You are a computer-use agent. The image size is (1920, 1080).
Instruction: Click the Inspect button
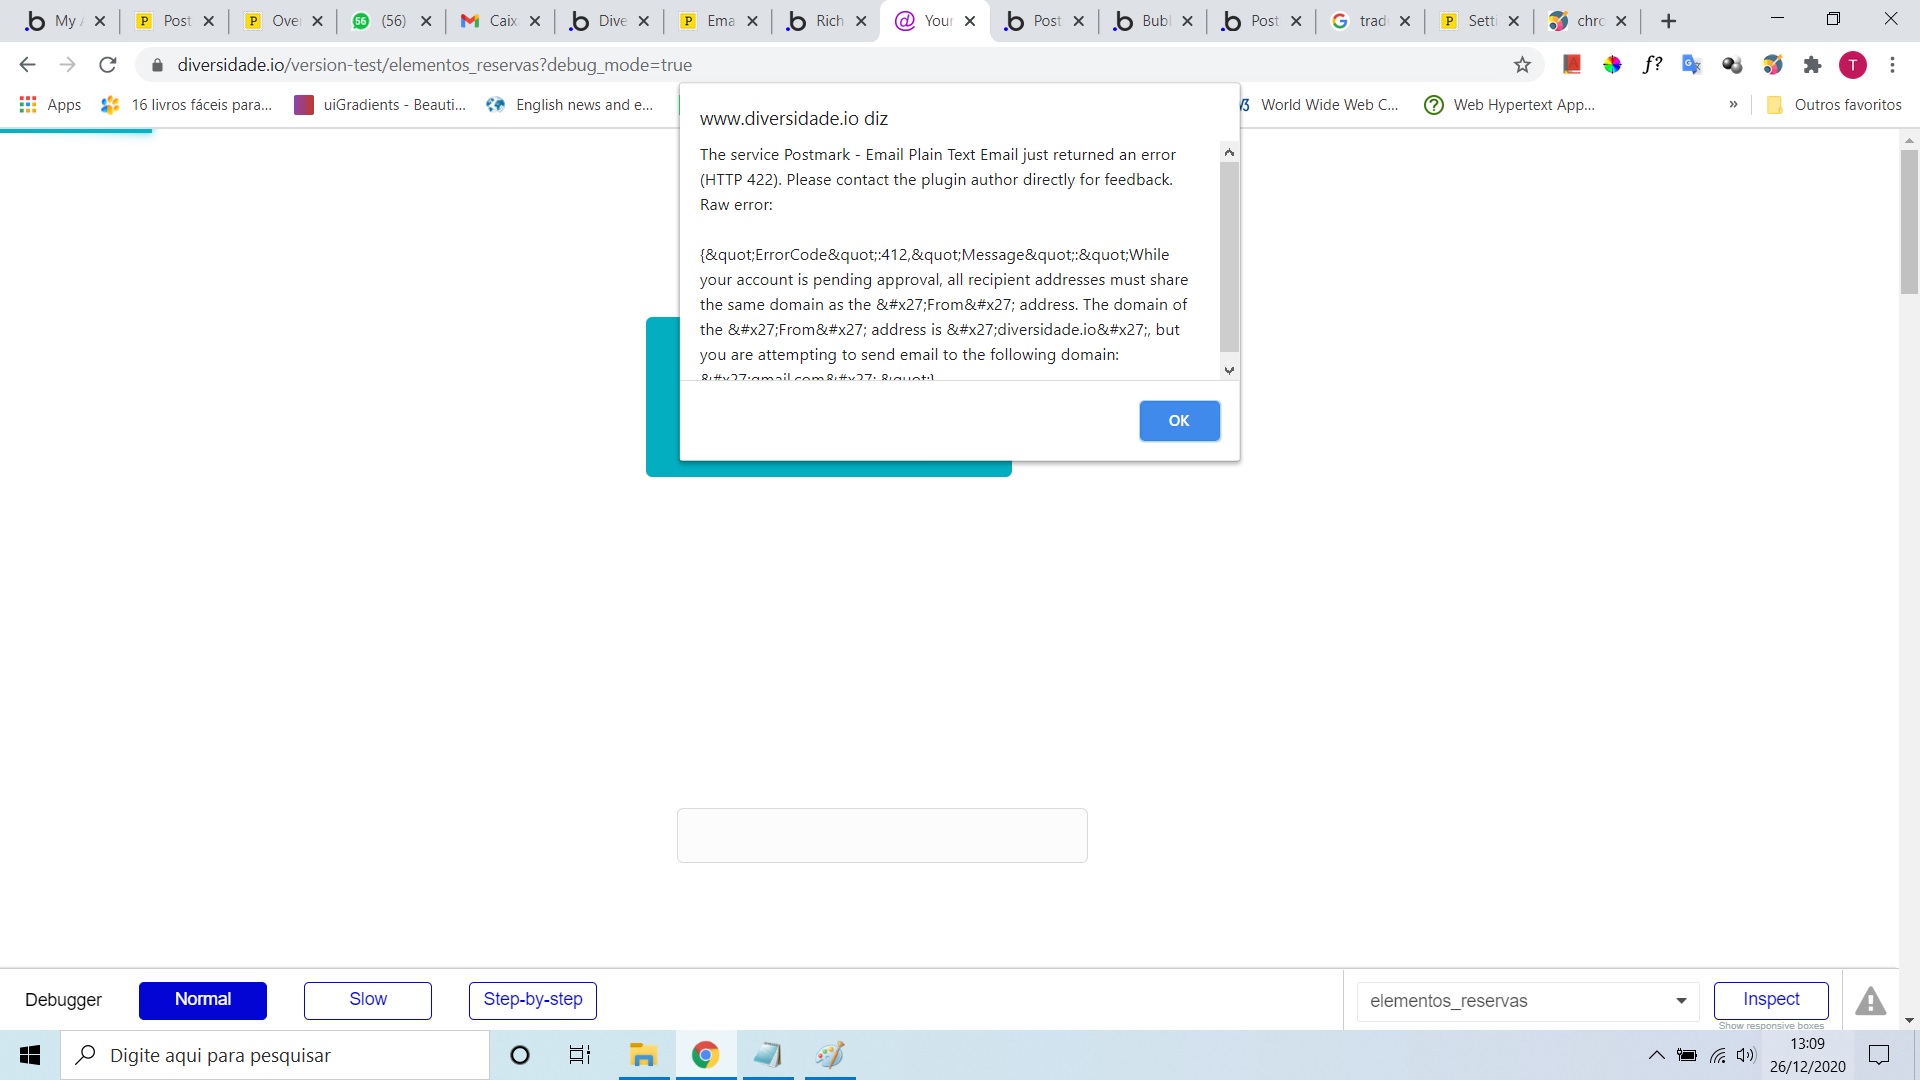1771,1000
